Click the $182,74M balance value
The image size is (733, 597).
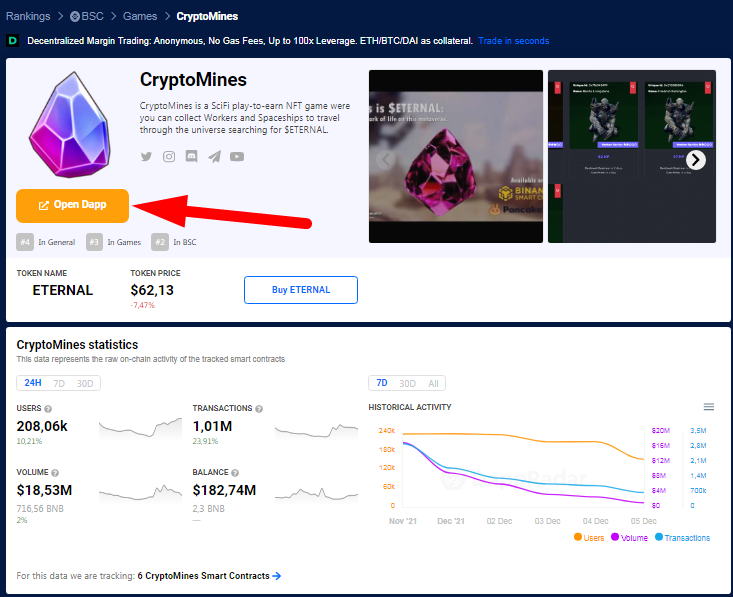[x=224, y=490]
